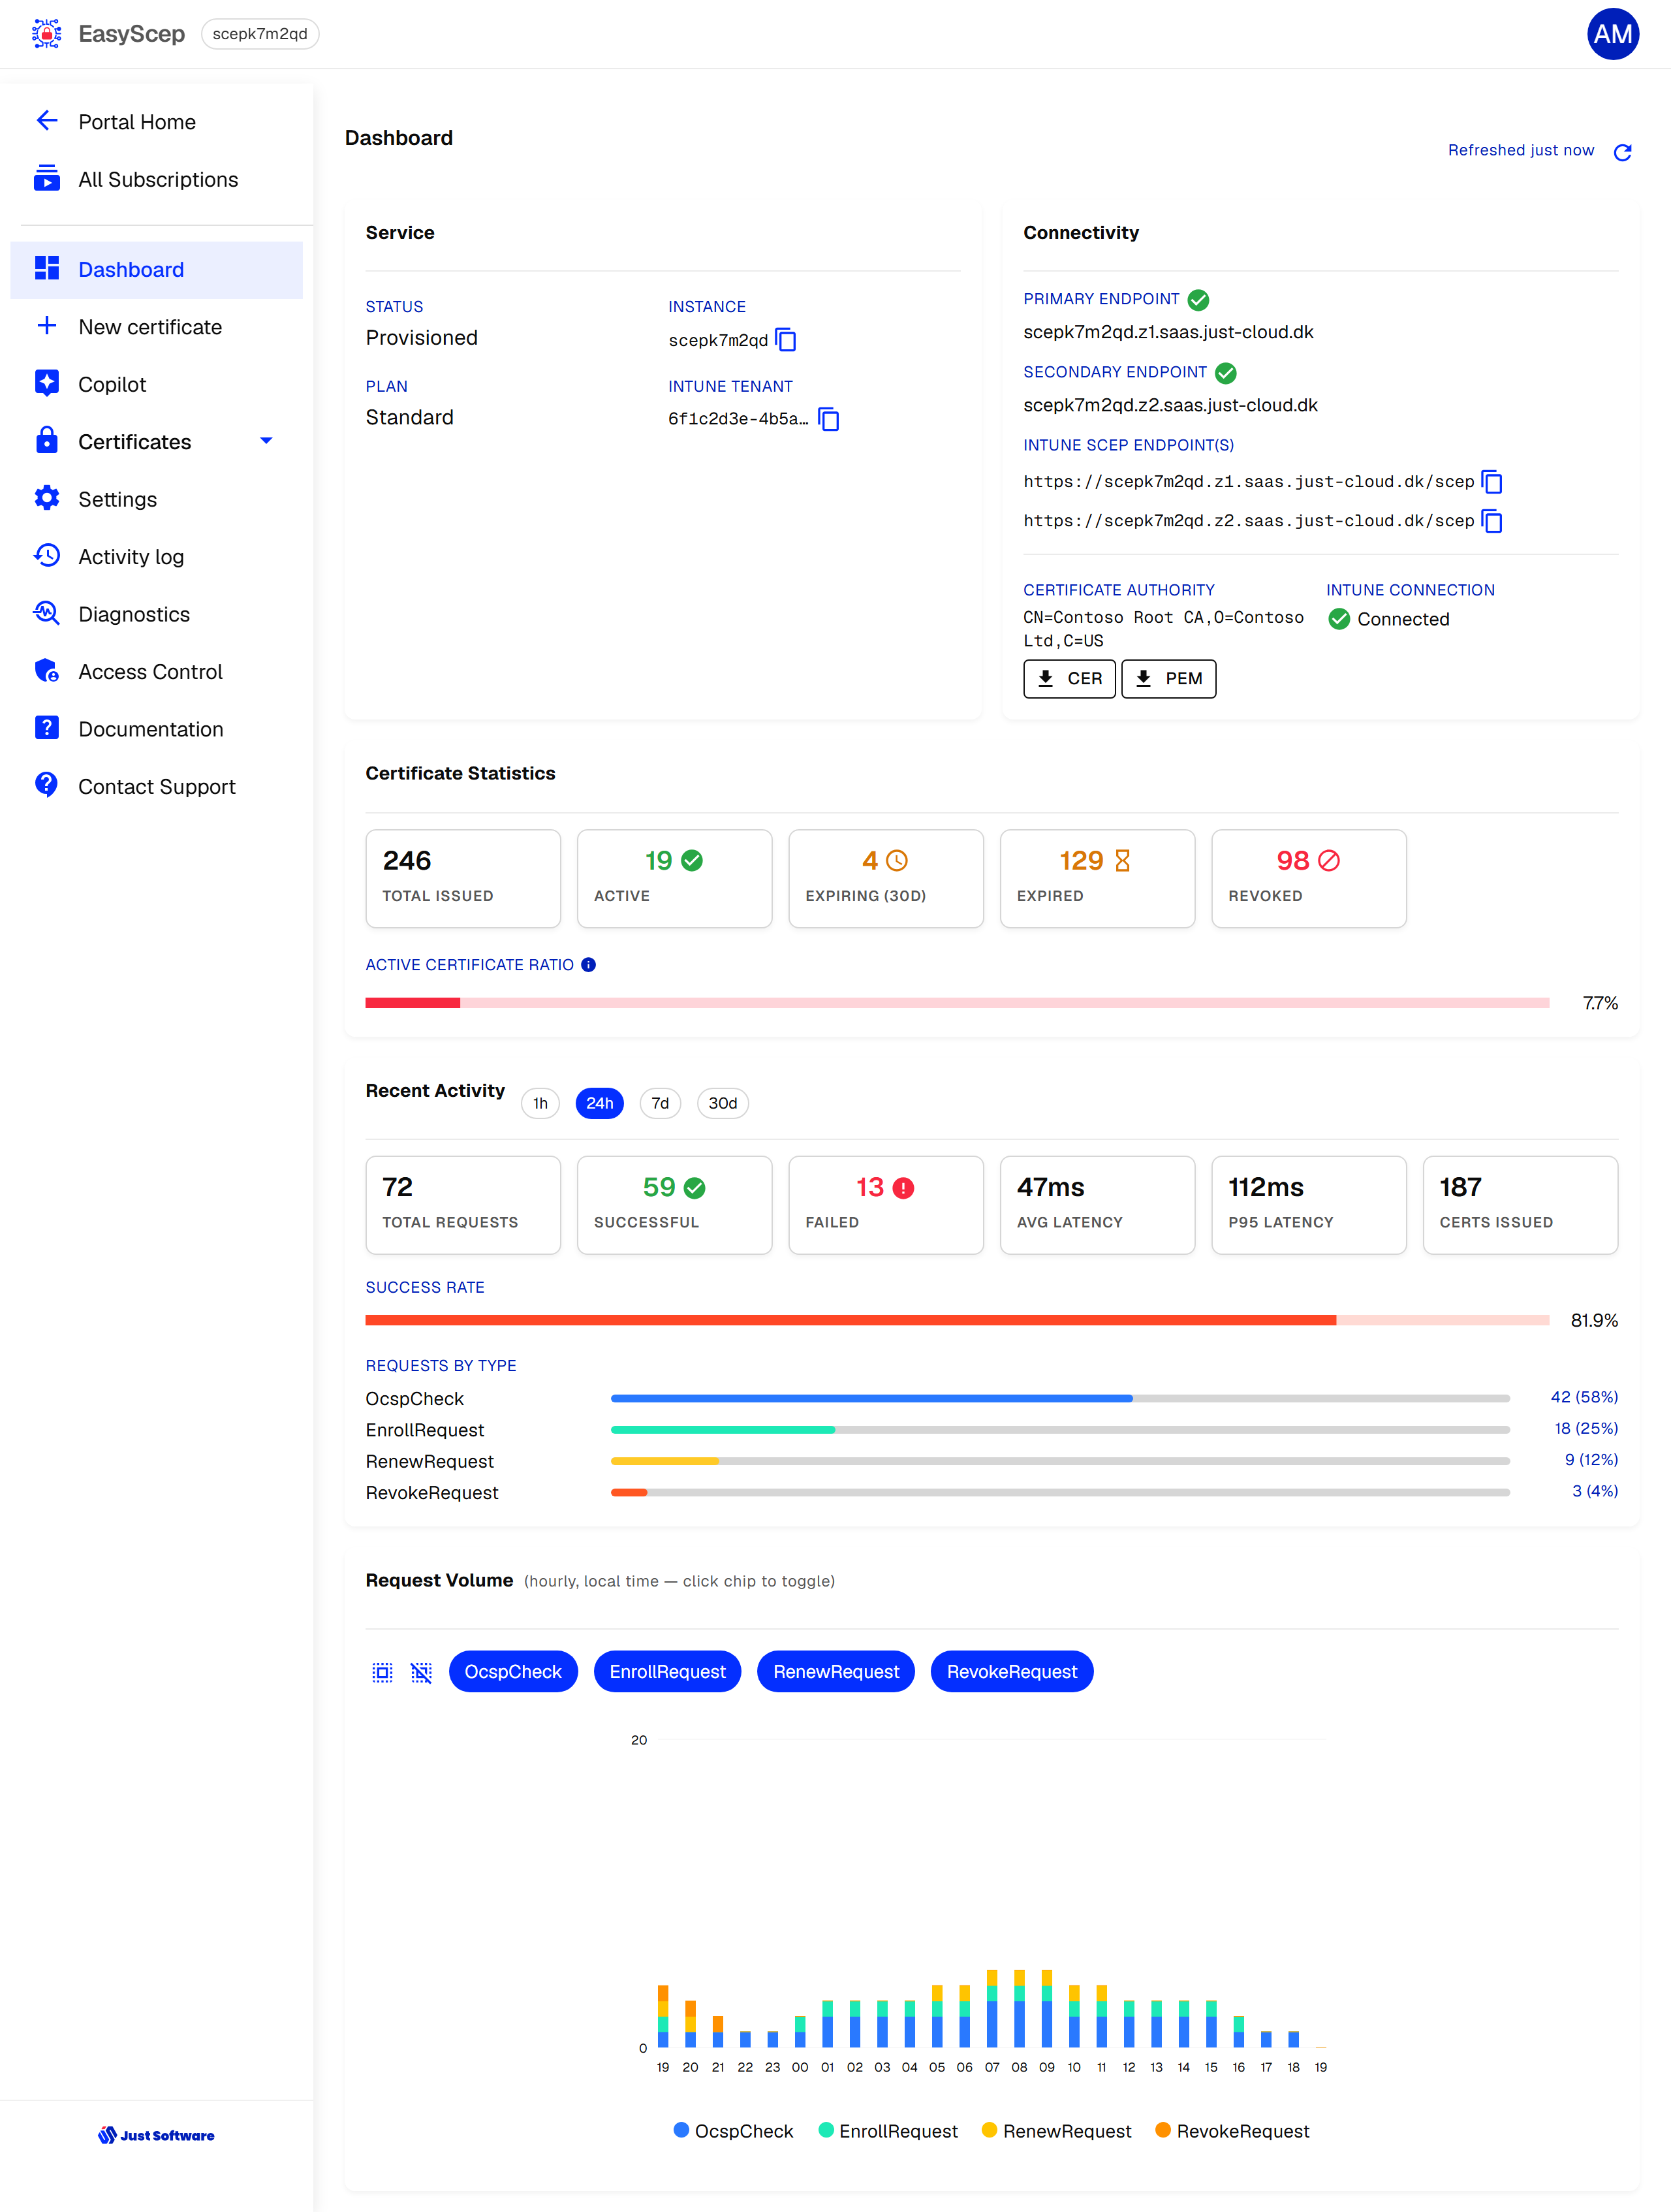Select all series icon in Request Volume
This screenshot has height=2212, width=1671.
pos(382,1672)
